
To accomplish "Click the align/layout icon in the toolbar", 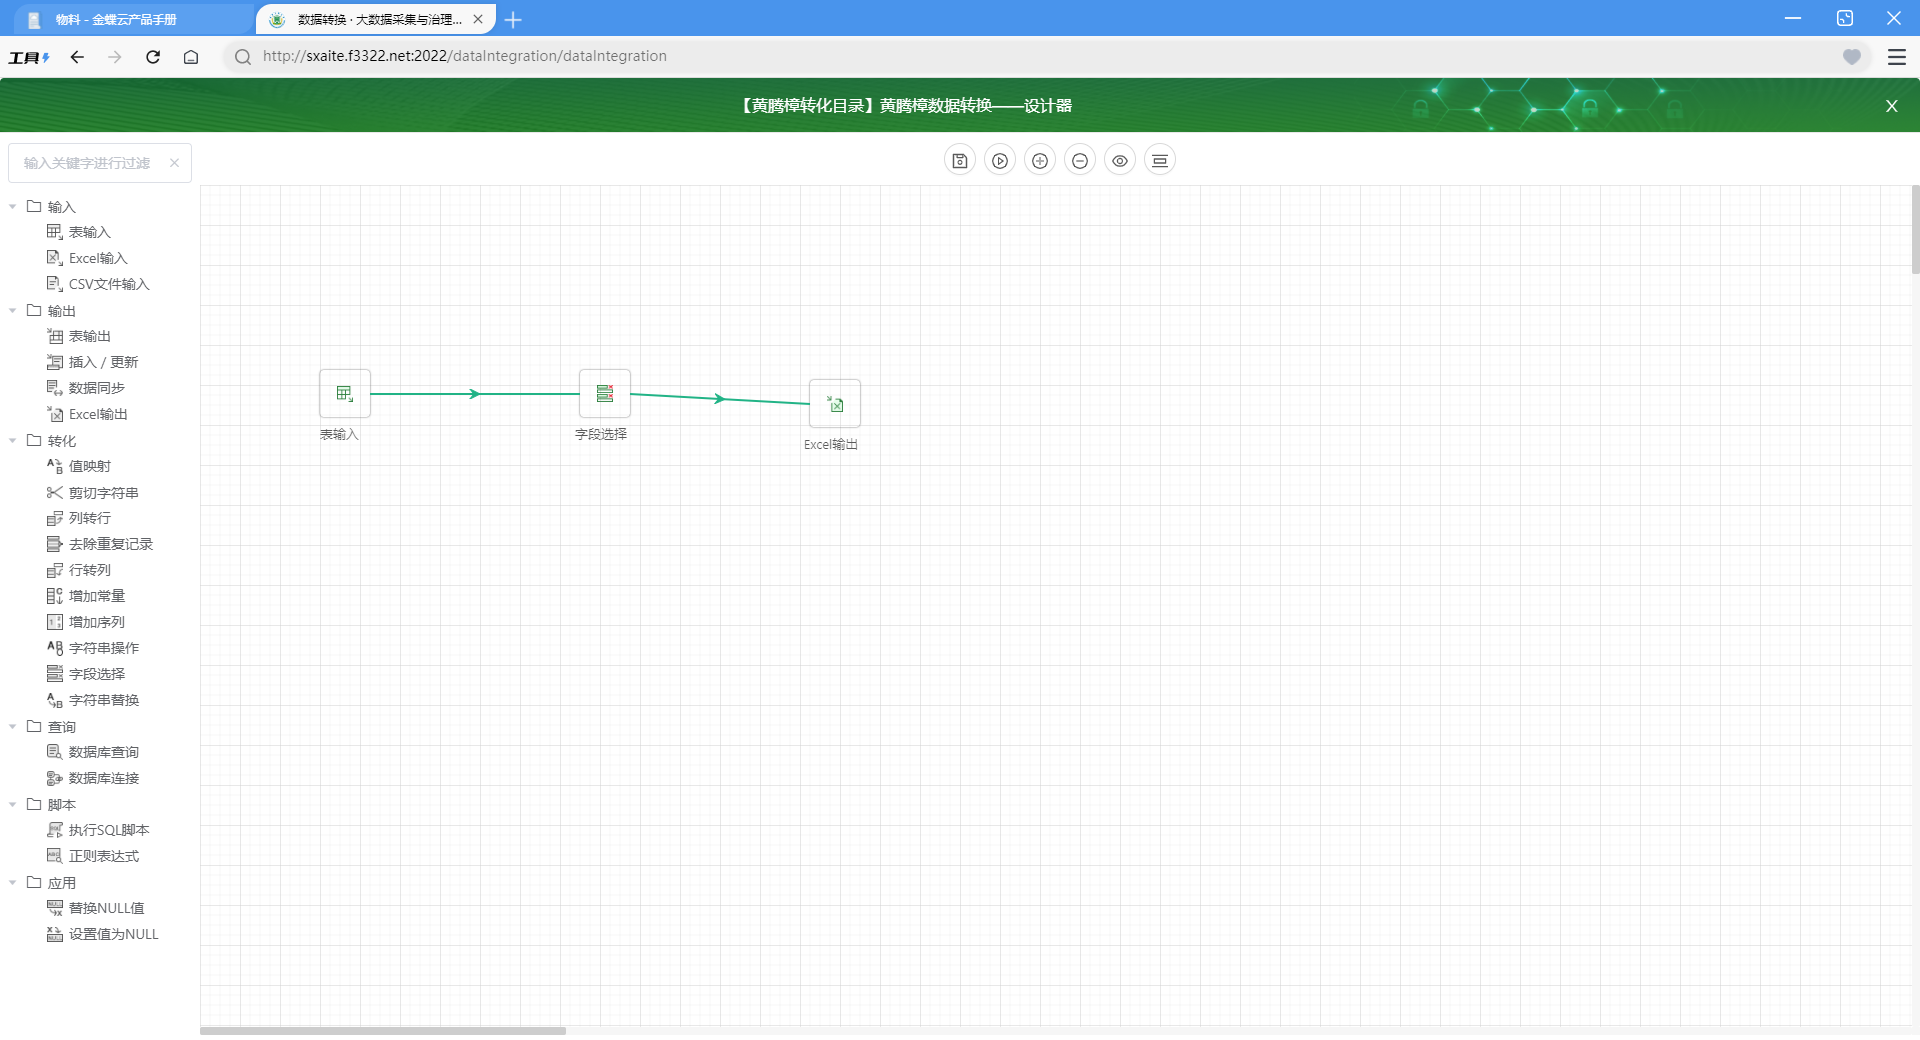I will click(1160, 161).
